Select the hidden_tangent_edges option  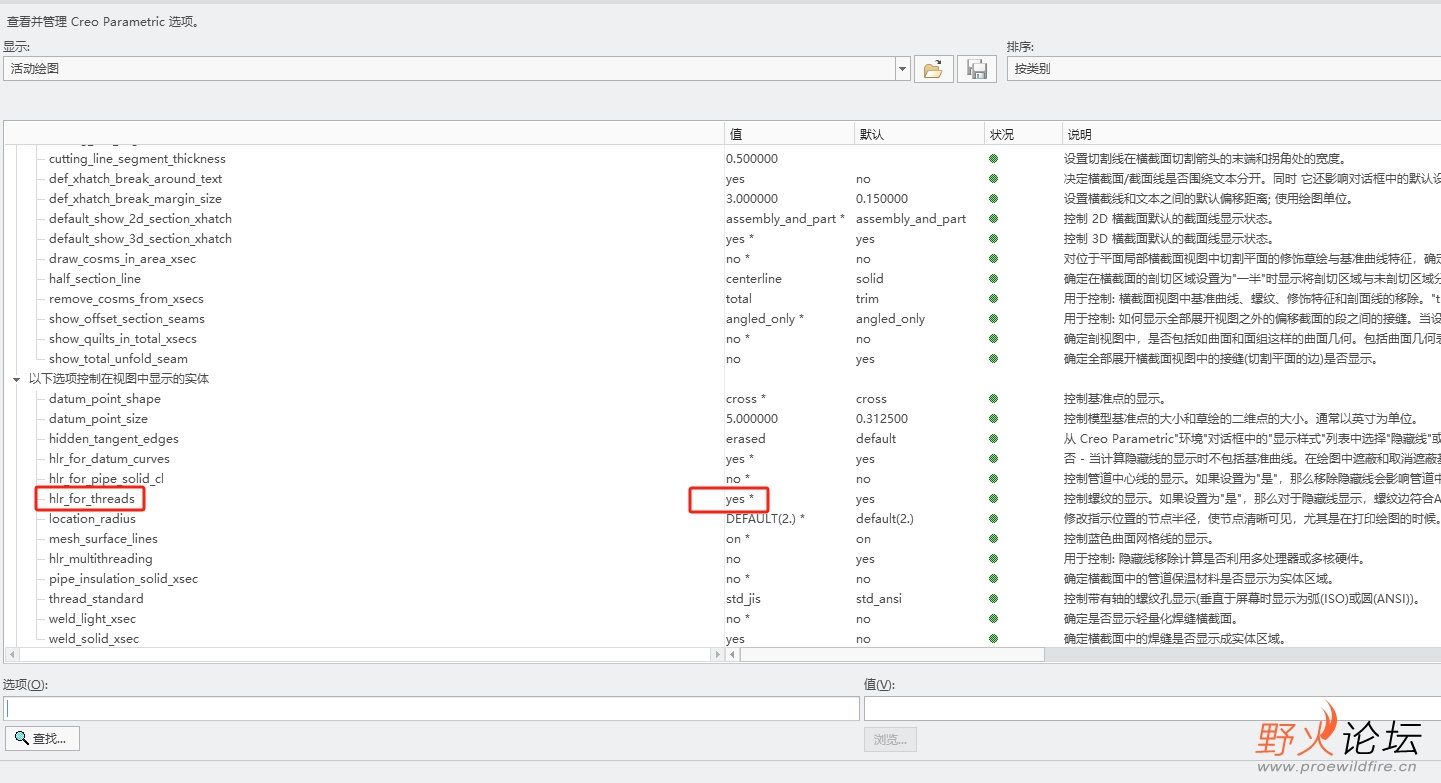(x=114, y=439)
